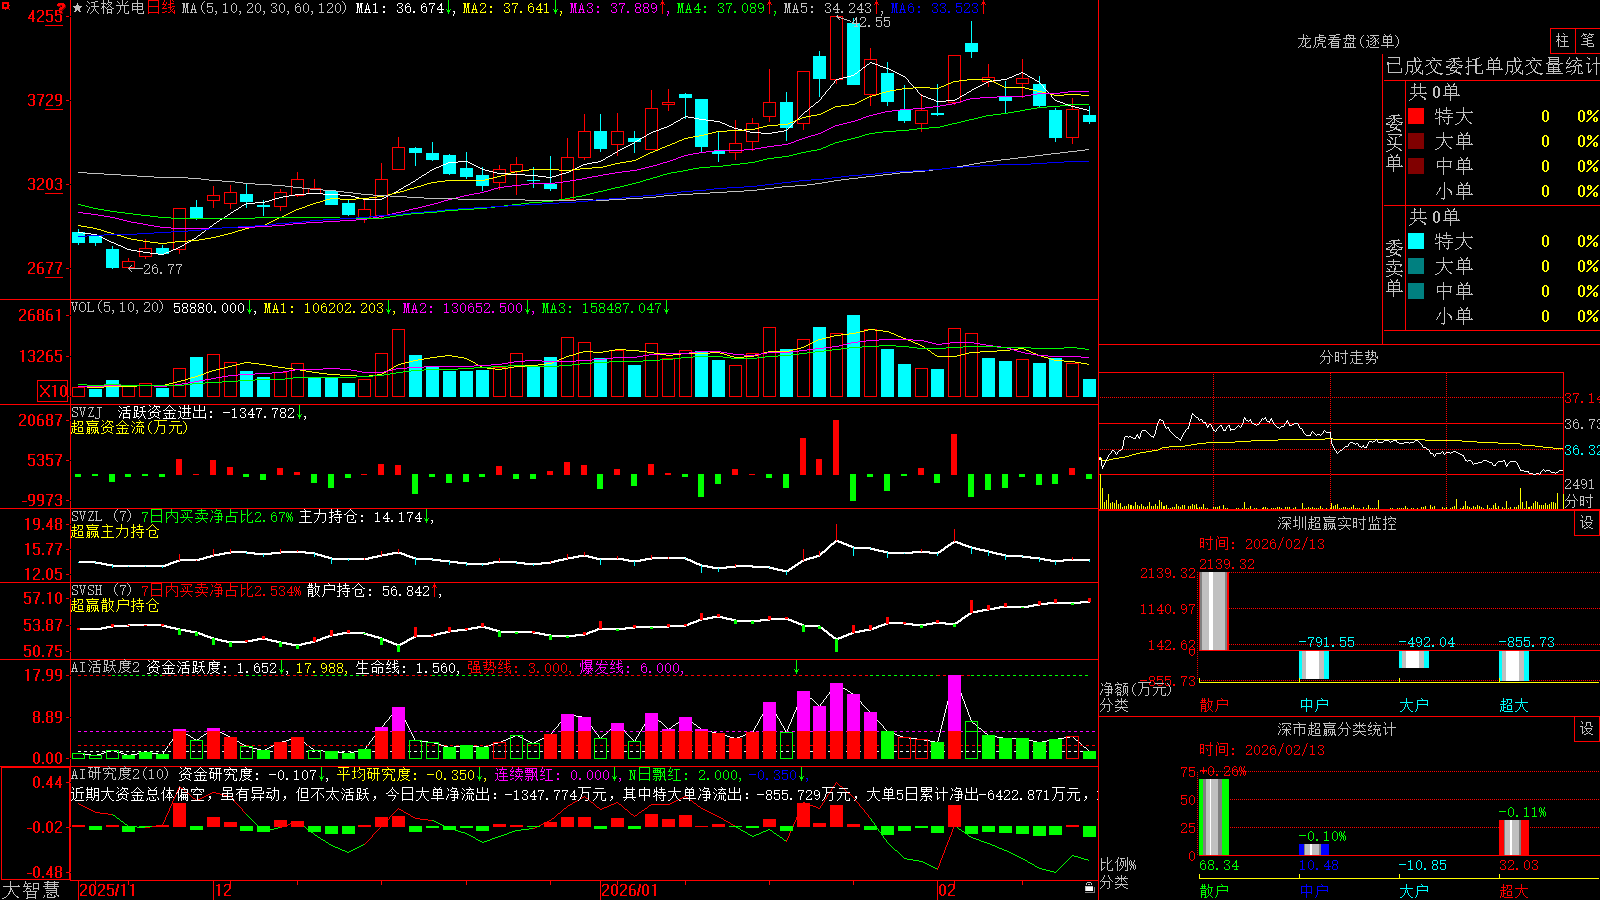Viewport: 1600px width, 900px height.
Task: Switch 龙虎看盘 to 笔 tick mode
Action: coord(1588,41)
